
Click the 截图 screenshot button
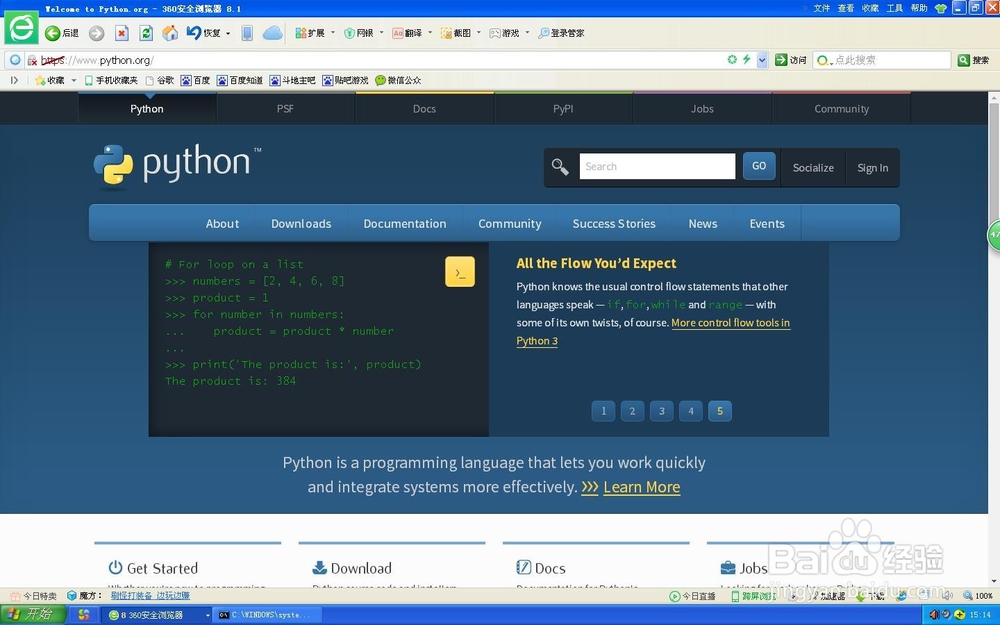click(x=455, y=33)
